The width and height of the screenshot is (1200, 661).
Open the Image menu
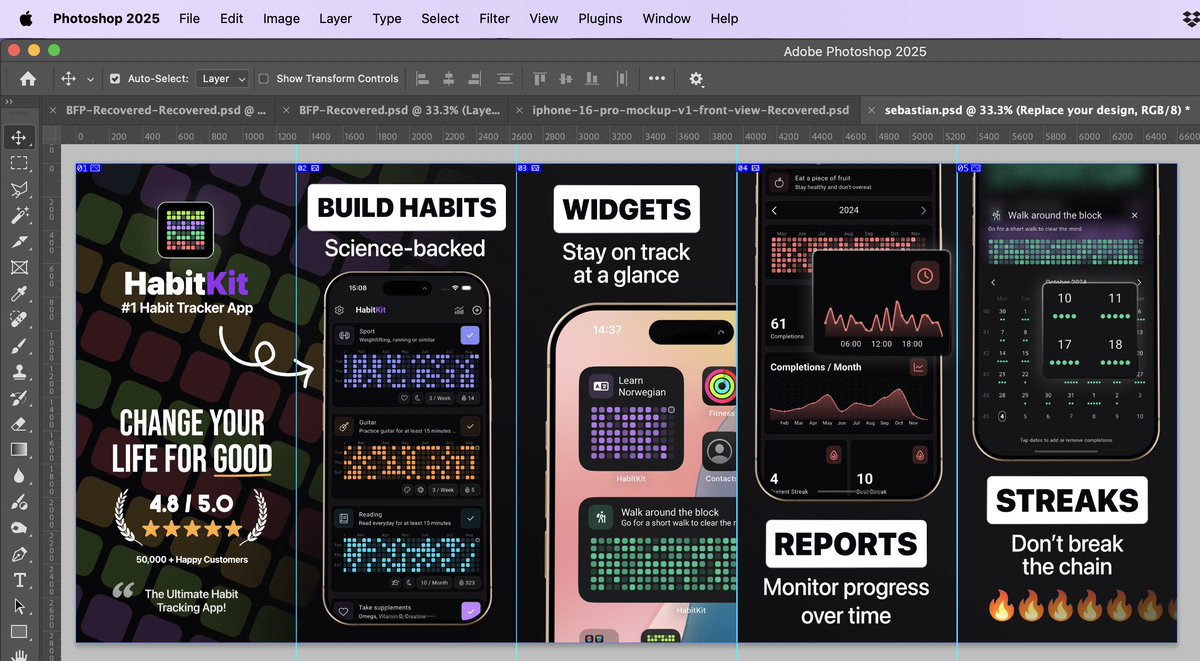point(281,18)
